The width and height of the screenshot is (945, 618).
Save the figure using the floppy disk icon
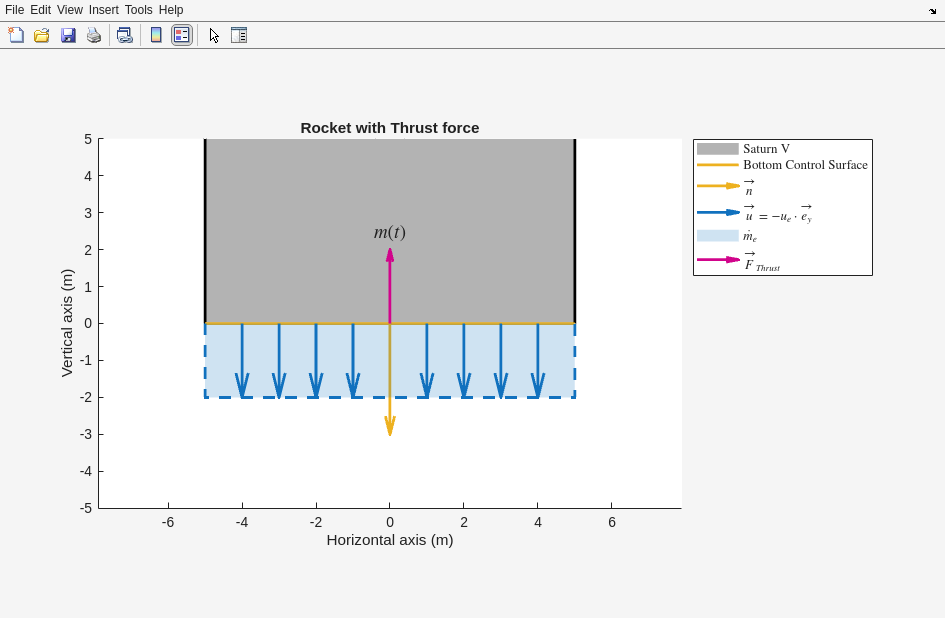(68, 35)
